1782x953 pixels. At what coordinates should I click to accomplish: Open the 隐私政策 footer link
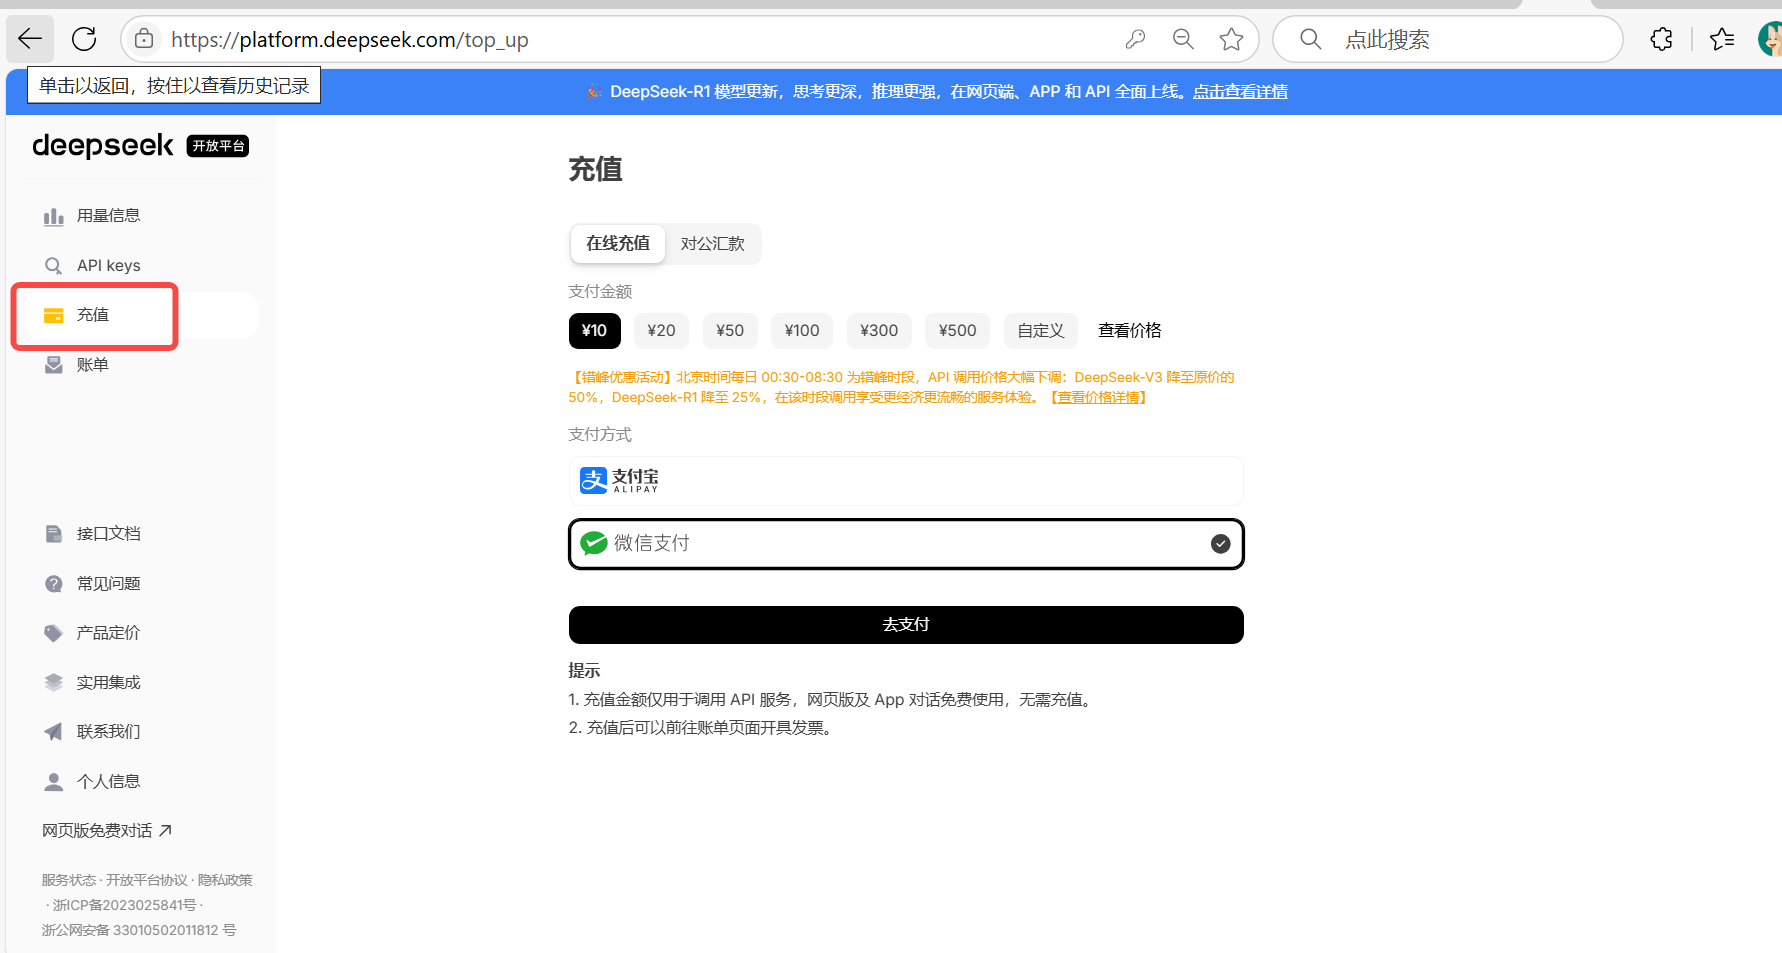coord(225,880)
